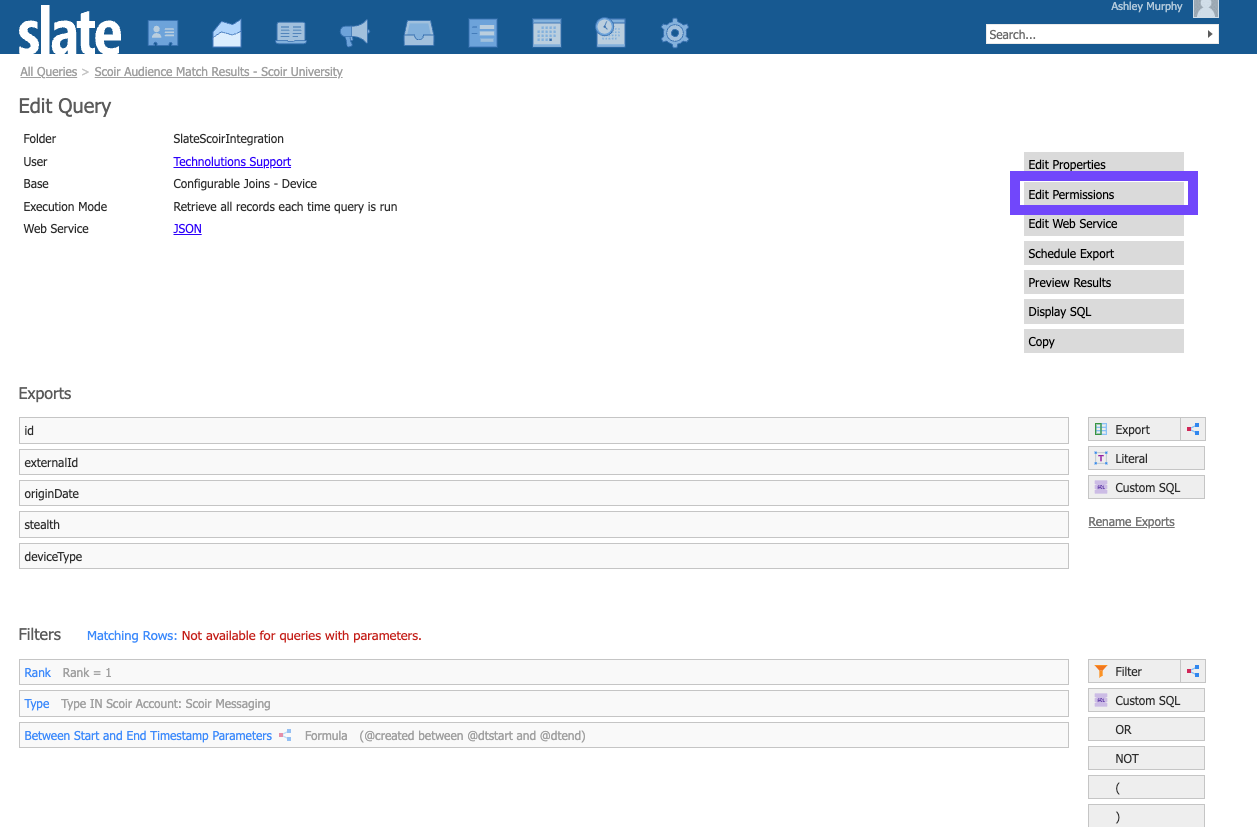Click the Rename Exports link
Image resolution: width=1257 pixels, height=827 pixels.
tap(1131, 522)
